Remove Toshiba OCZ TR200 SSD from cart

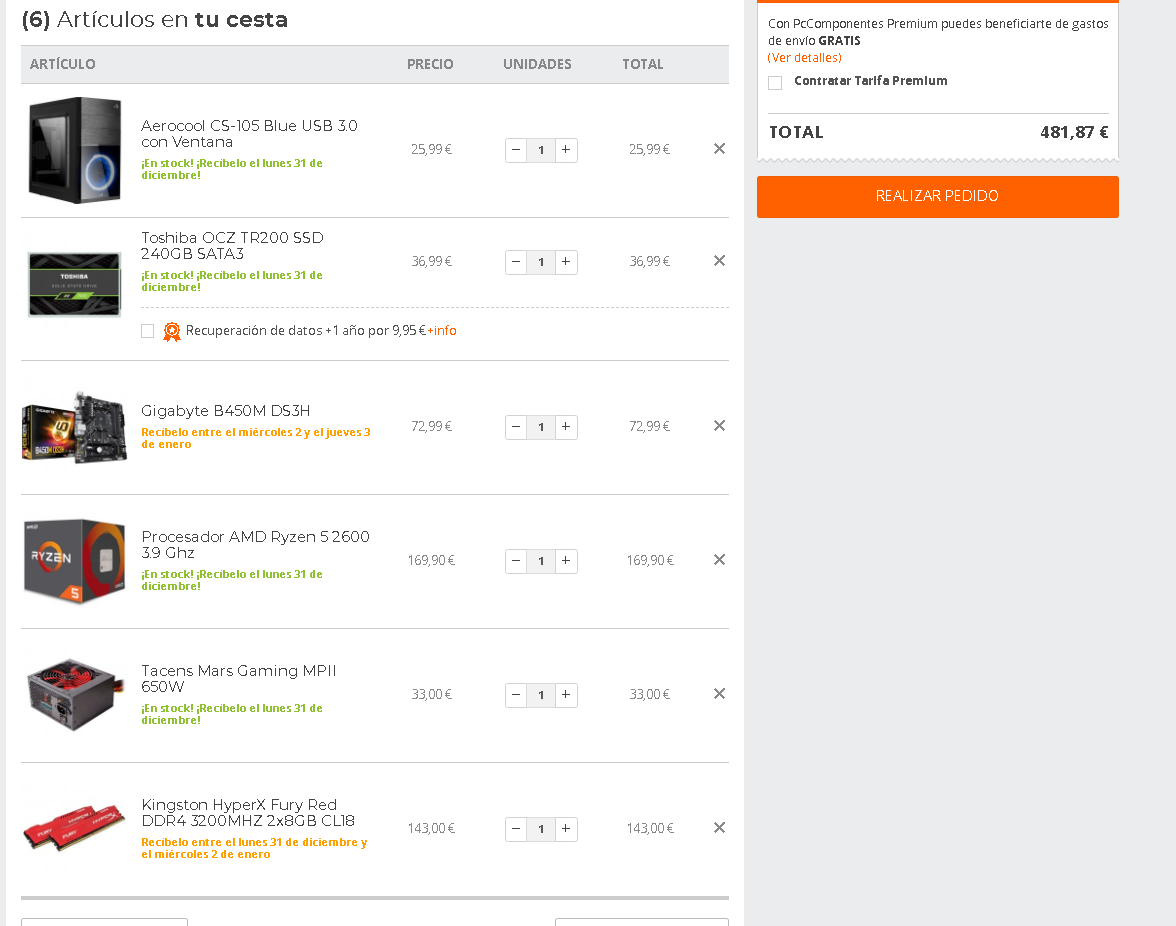point(719,260)
